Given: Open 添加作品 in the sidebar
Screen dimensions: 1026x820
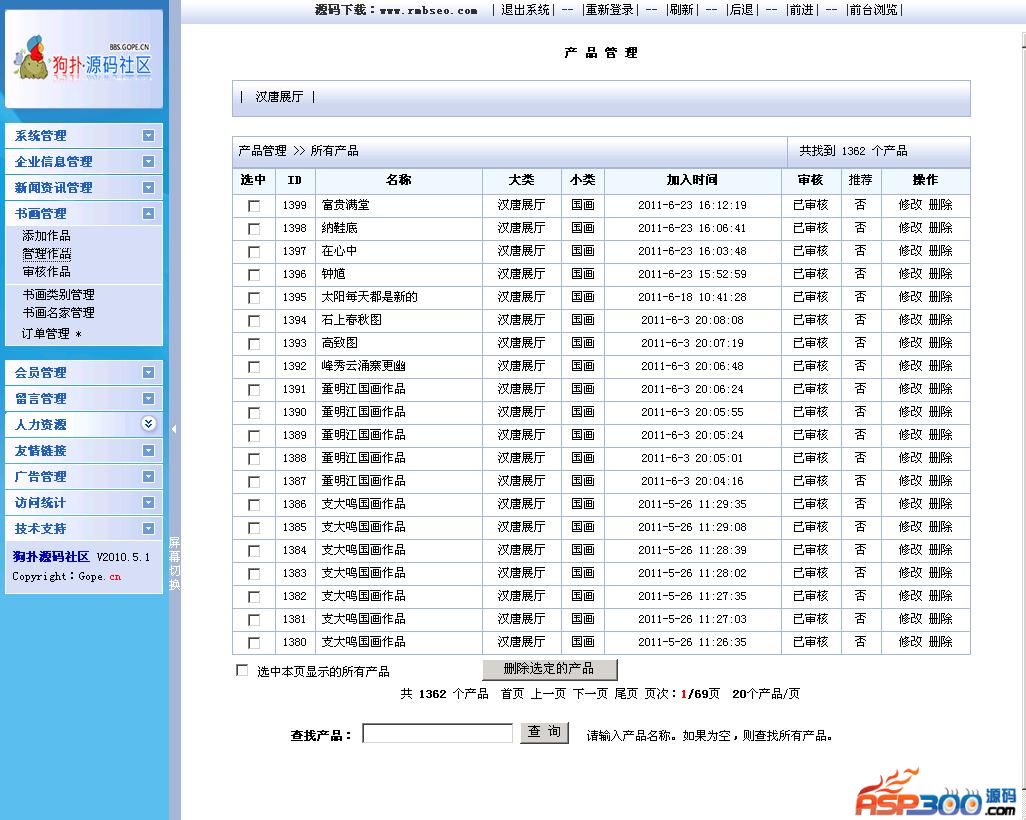Looking at the screenshot, I should (x=46, y=236).
